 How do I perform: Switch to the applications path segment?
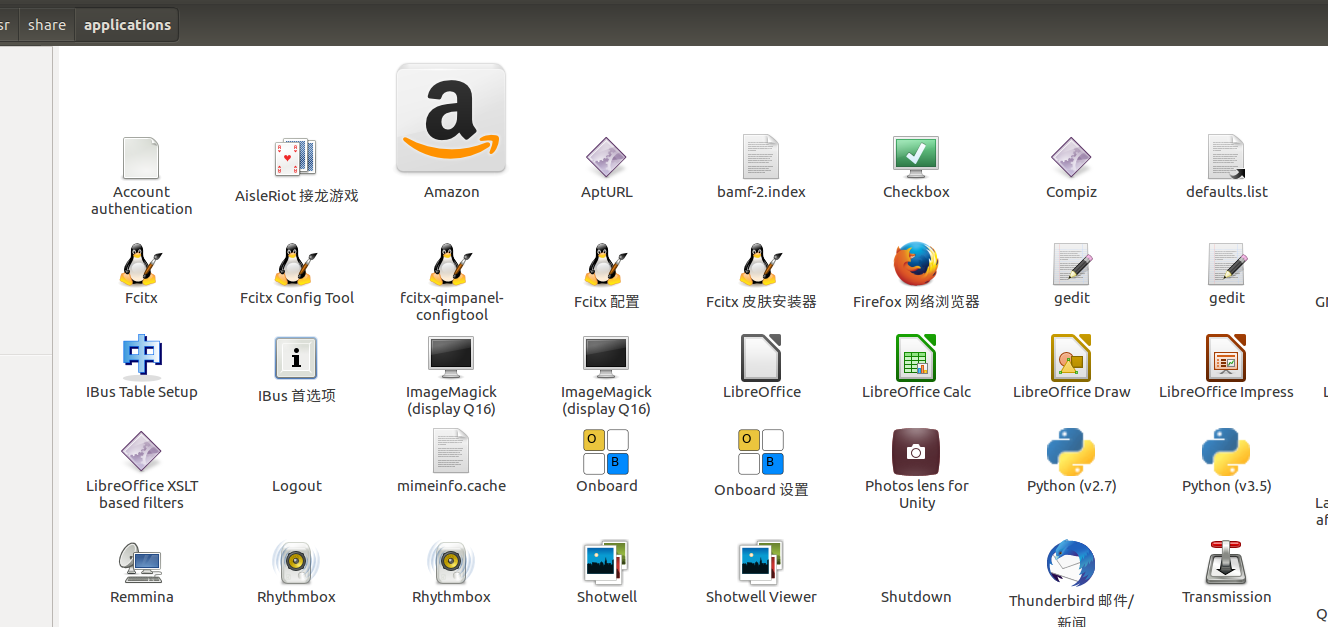[126, 24]
